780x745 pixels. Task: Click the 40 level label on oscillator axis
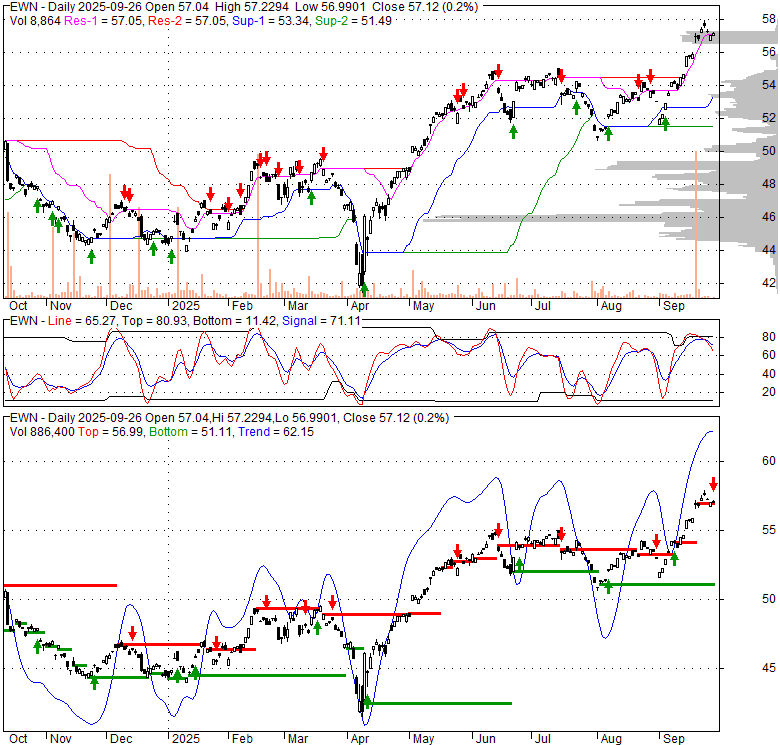pyautogui.click(x=769, y=374)
